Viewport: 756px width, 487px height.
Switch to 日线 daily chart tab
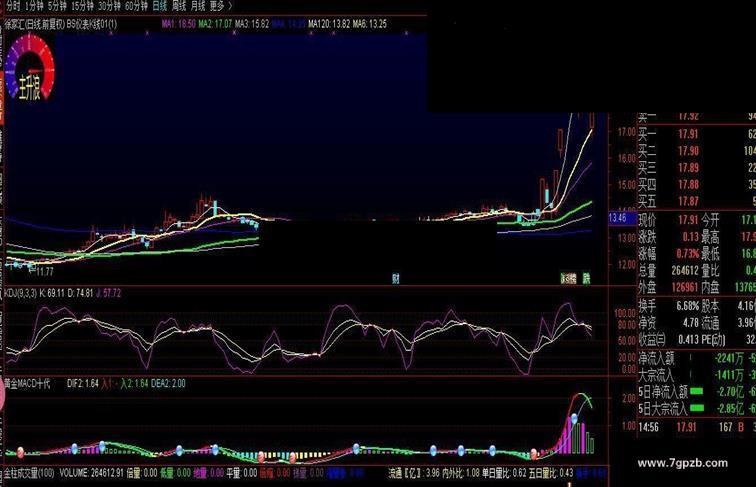160,6
